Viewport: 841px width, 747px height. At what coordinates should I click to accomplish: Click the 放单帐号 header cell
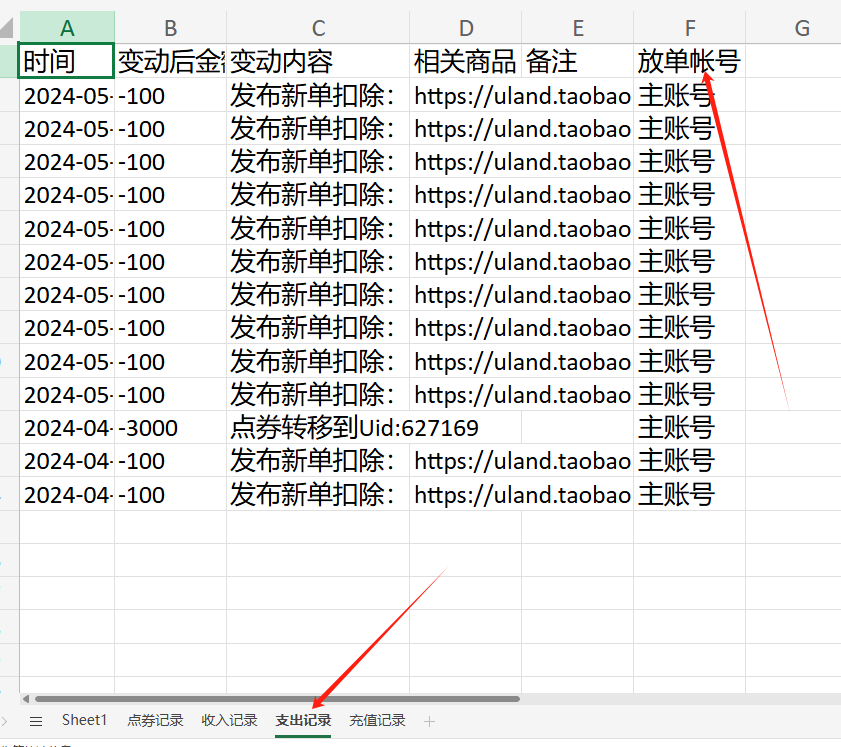tap(689, 62)
